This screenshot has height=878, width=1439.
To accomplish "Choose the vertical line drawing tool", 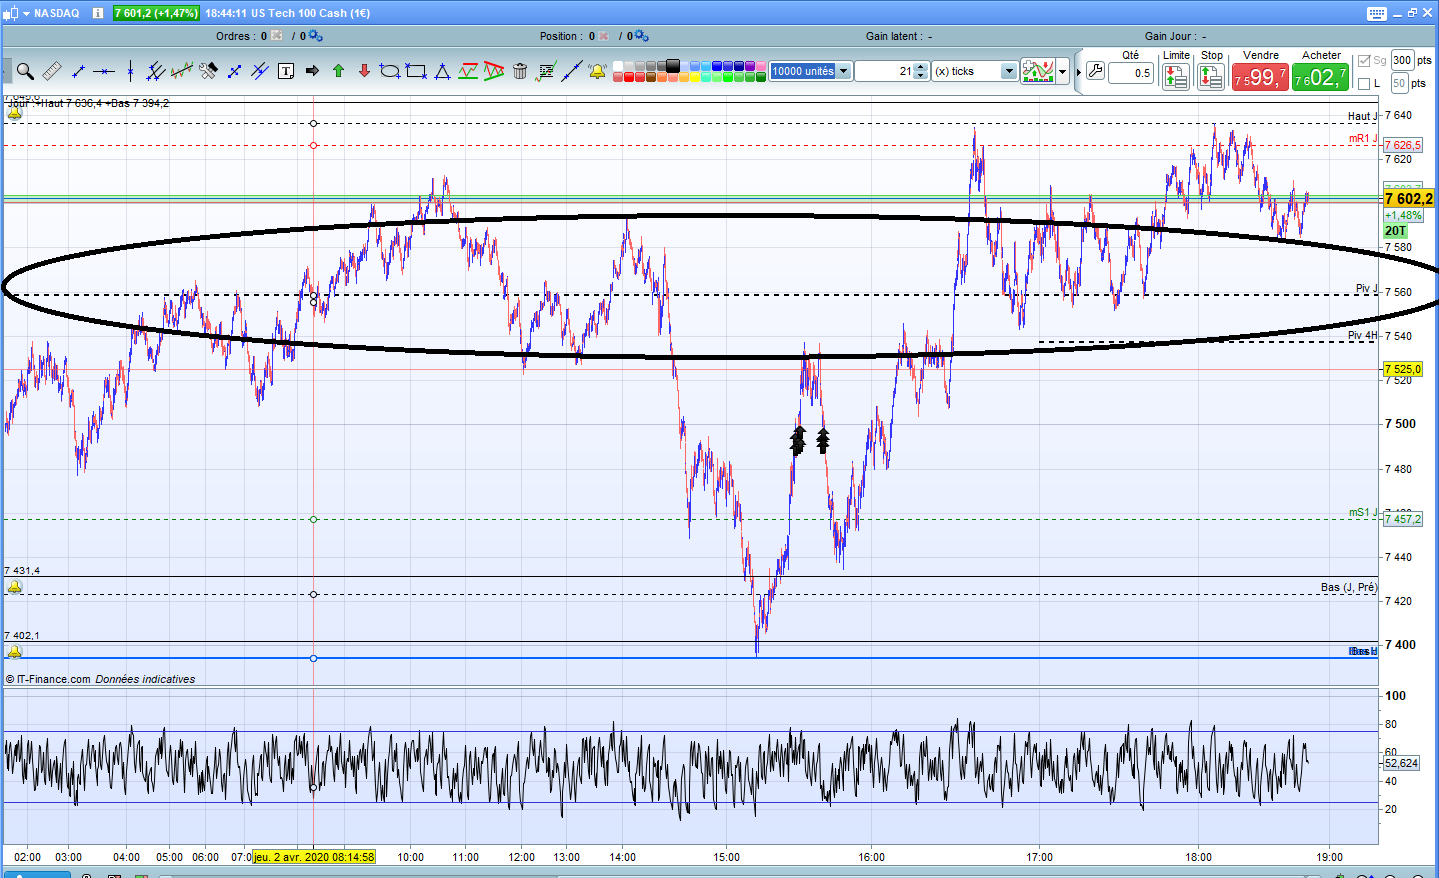I will coord(130,71).
